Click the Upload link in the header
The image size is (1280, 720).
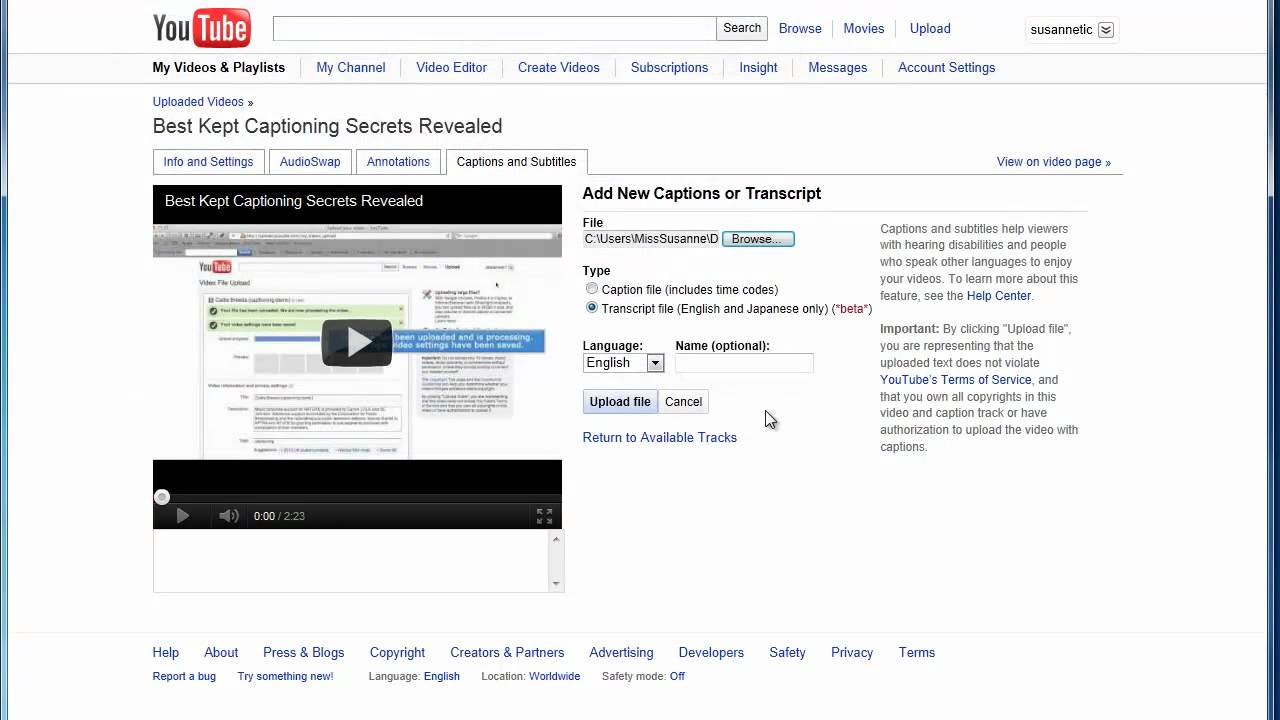(x=930, y=29)
